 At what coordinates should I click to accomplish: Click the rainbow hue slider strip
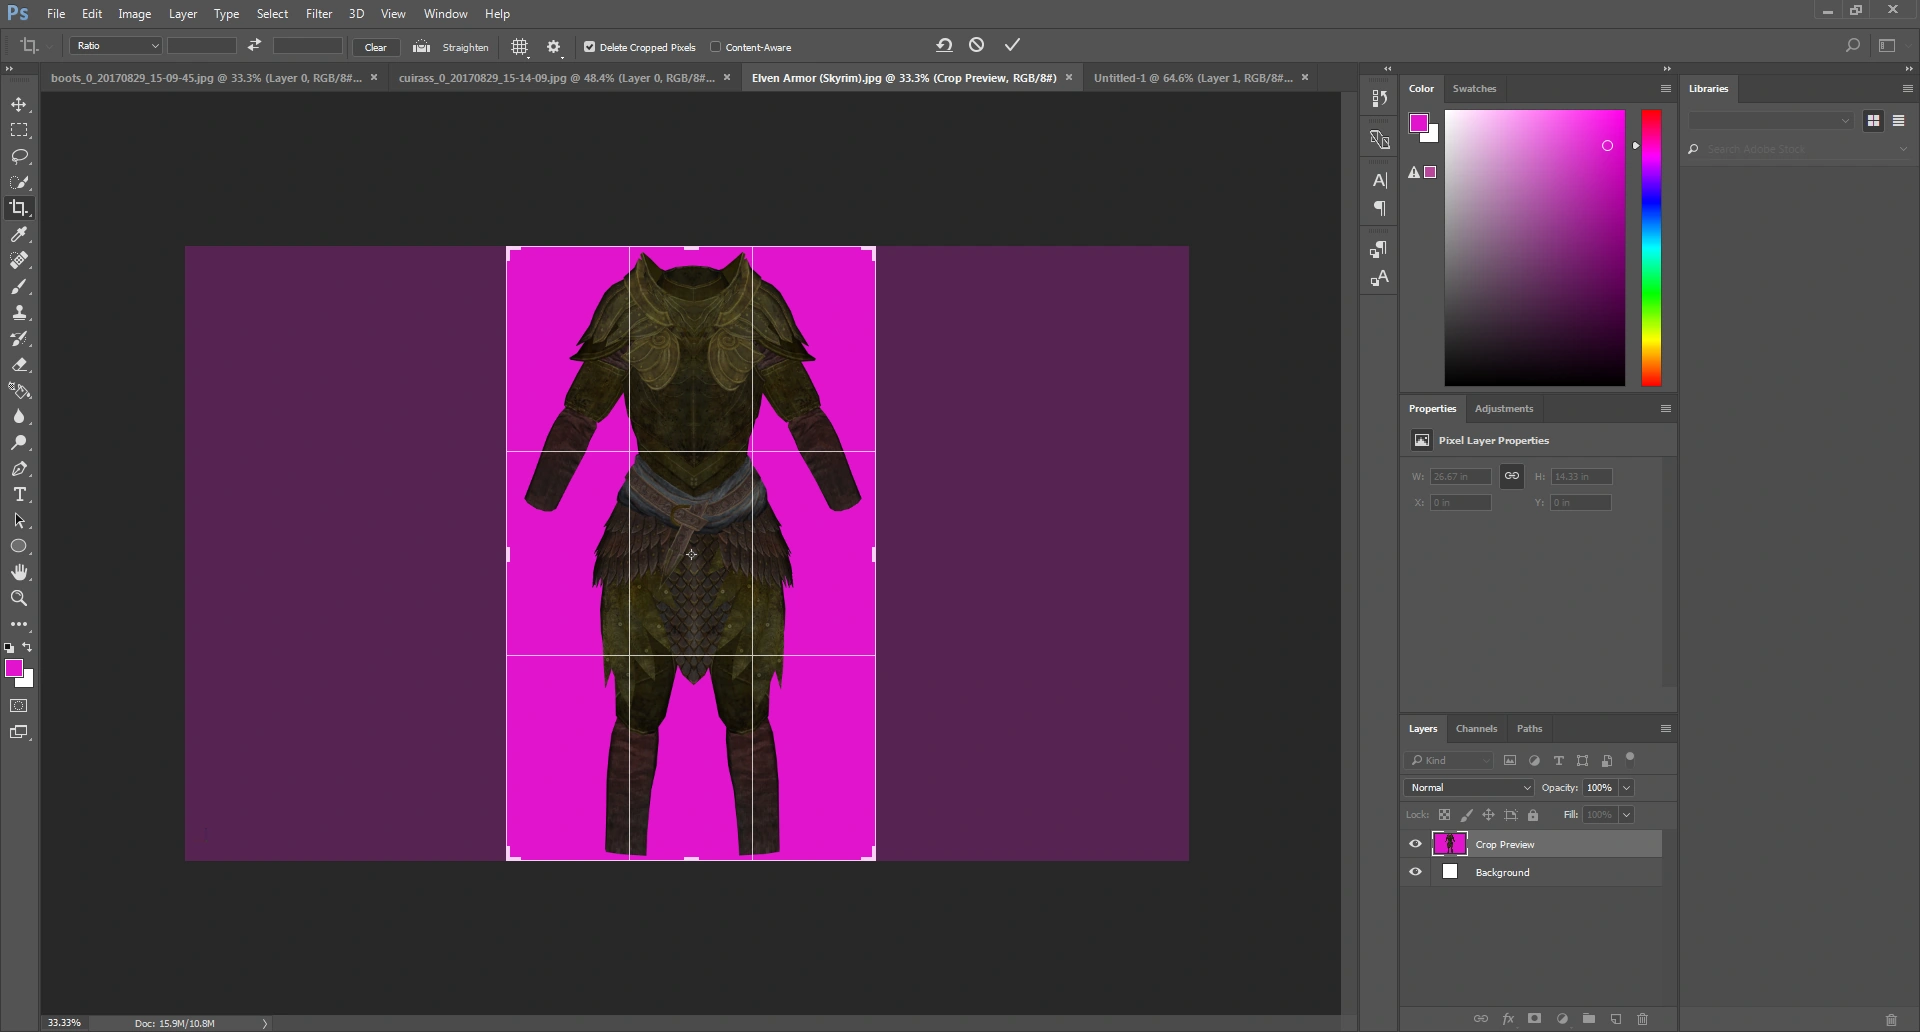1651,248
